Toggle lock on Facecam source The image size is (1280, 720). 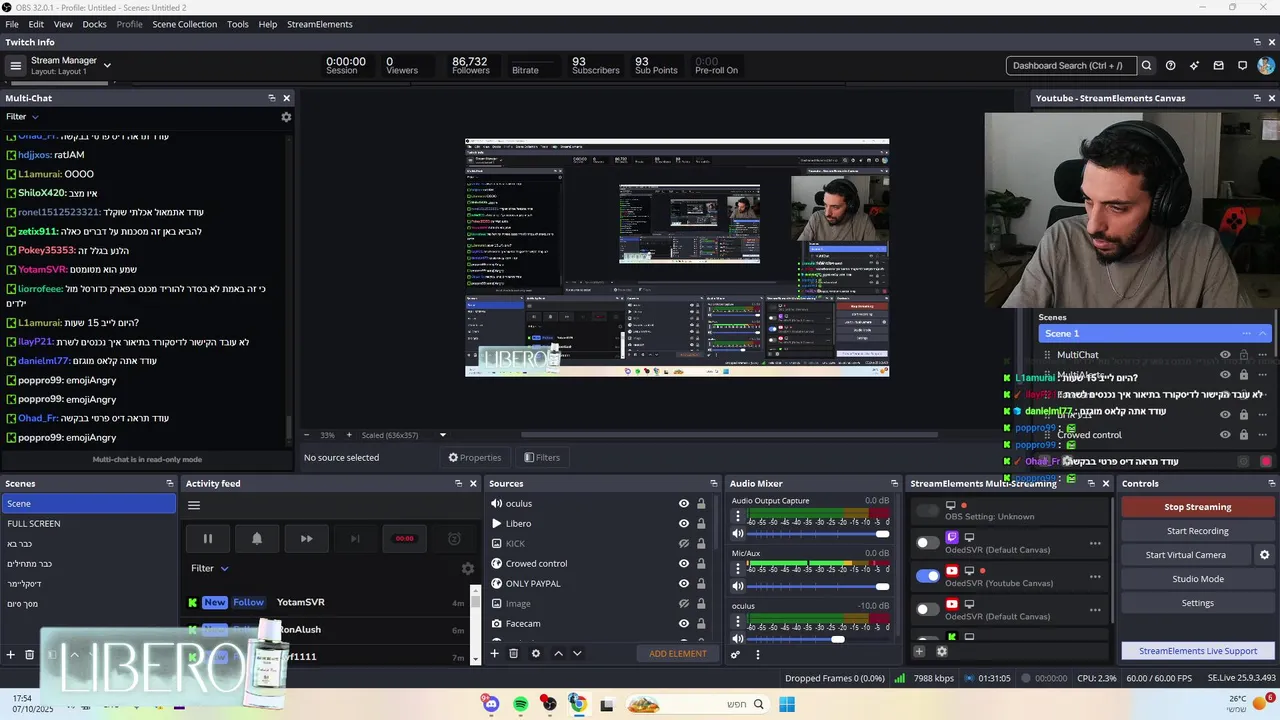pyautogui.click(x=701, y=624)
